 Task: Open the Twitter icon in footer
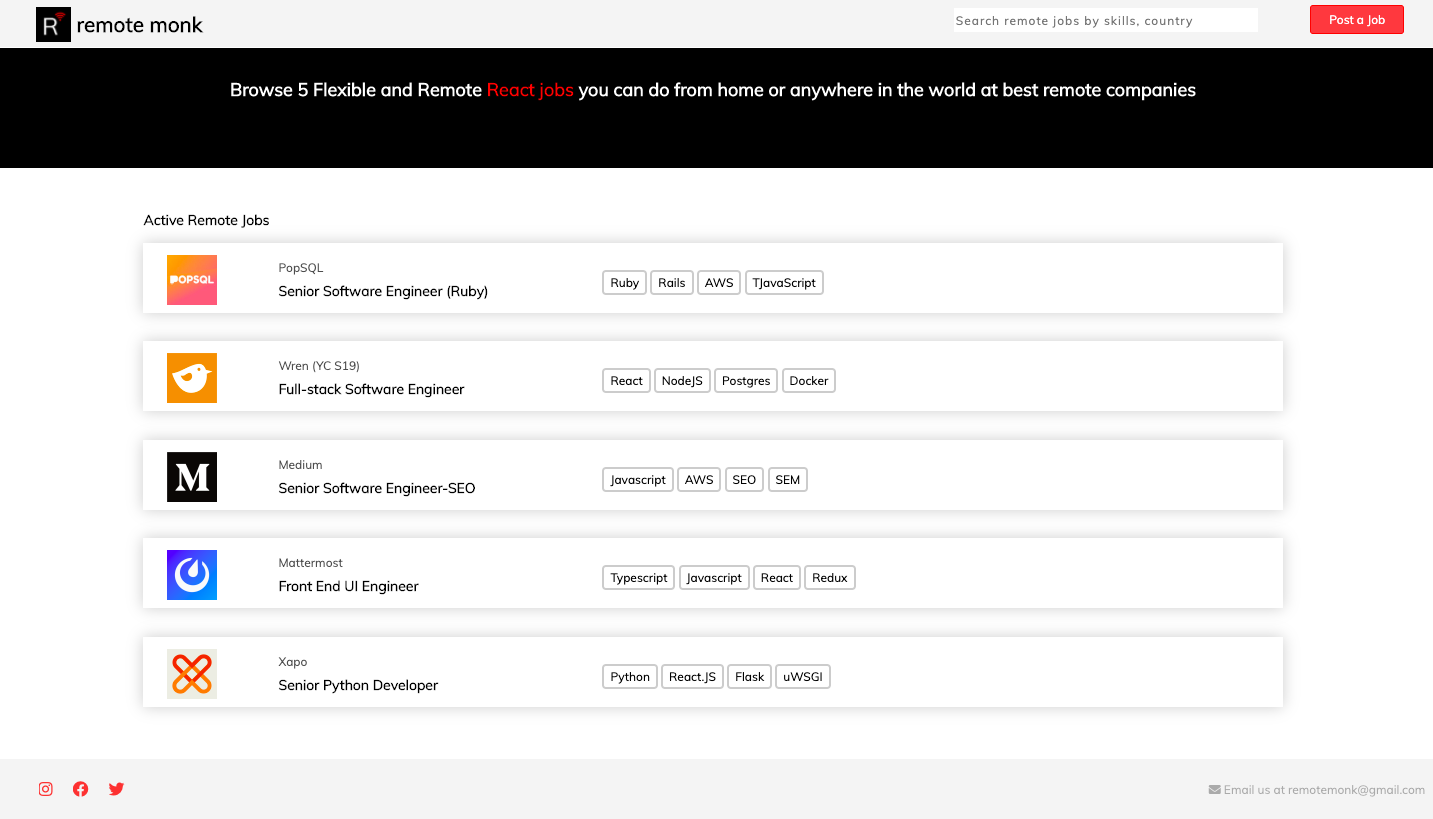[x=116, y=789]
